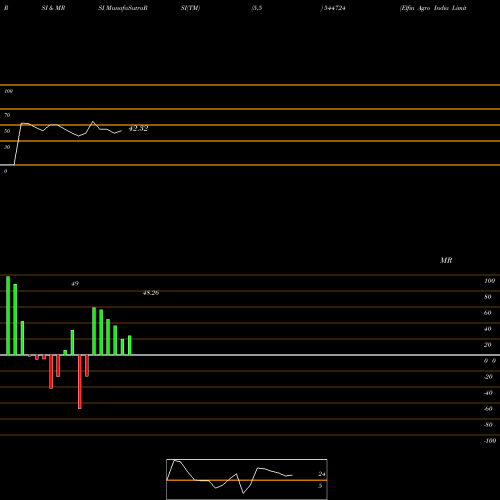Click the -100 label on MR right axis
The width and height of the screenshot is (500, 500).
point(490,441)
